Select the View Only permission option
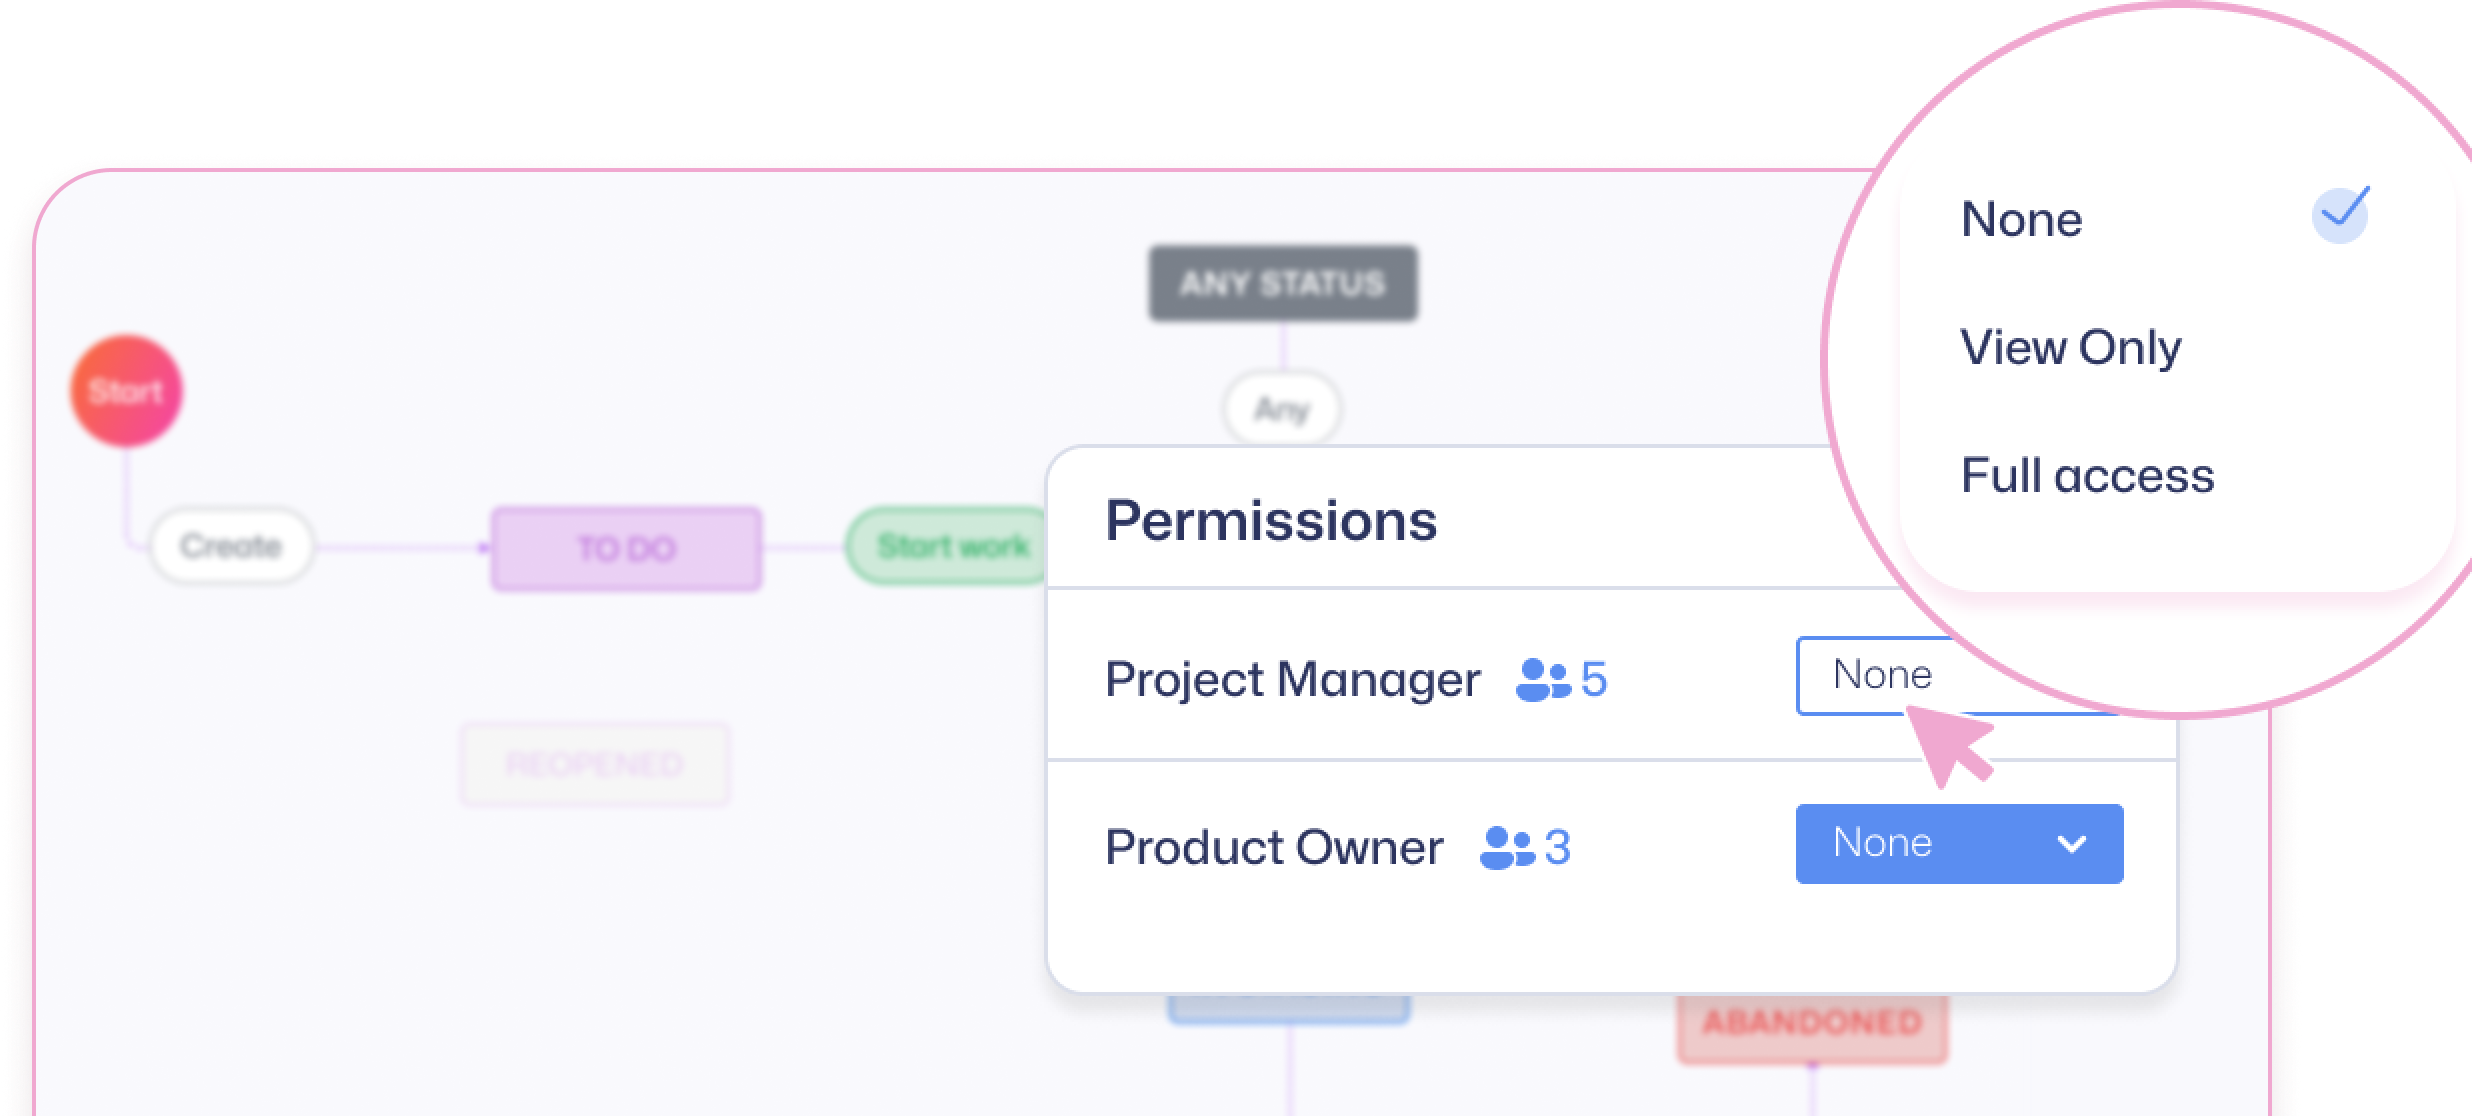The image size is (2472, 1116). [2070, 348]
